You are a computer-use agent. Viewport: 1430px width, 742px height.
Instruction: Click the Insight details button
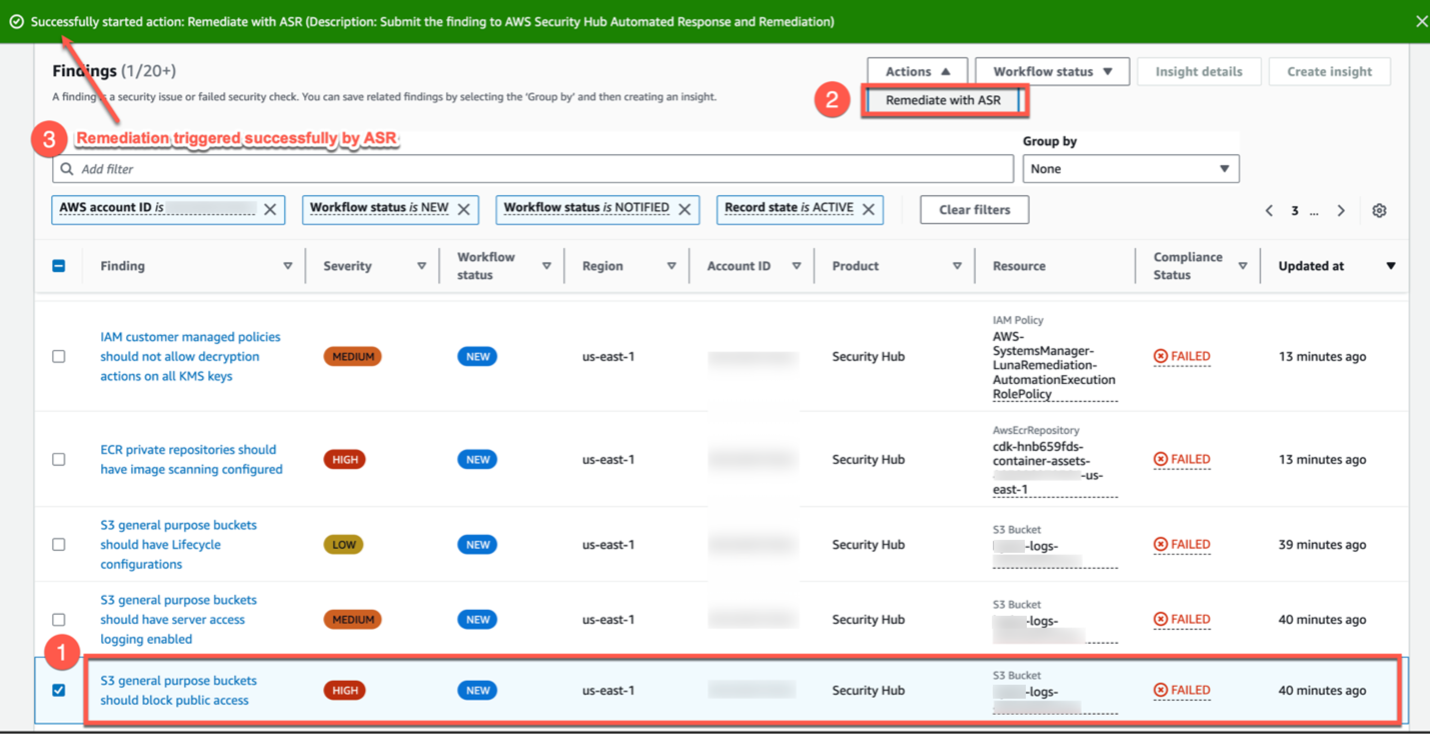tap(1199, 71)
